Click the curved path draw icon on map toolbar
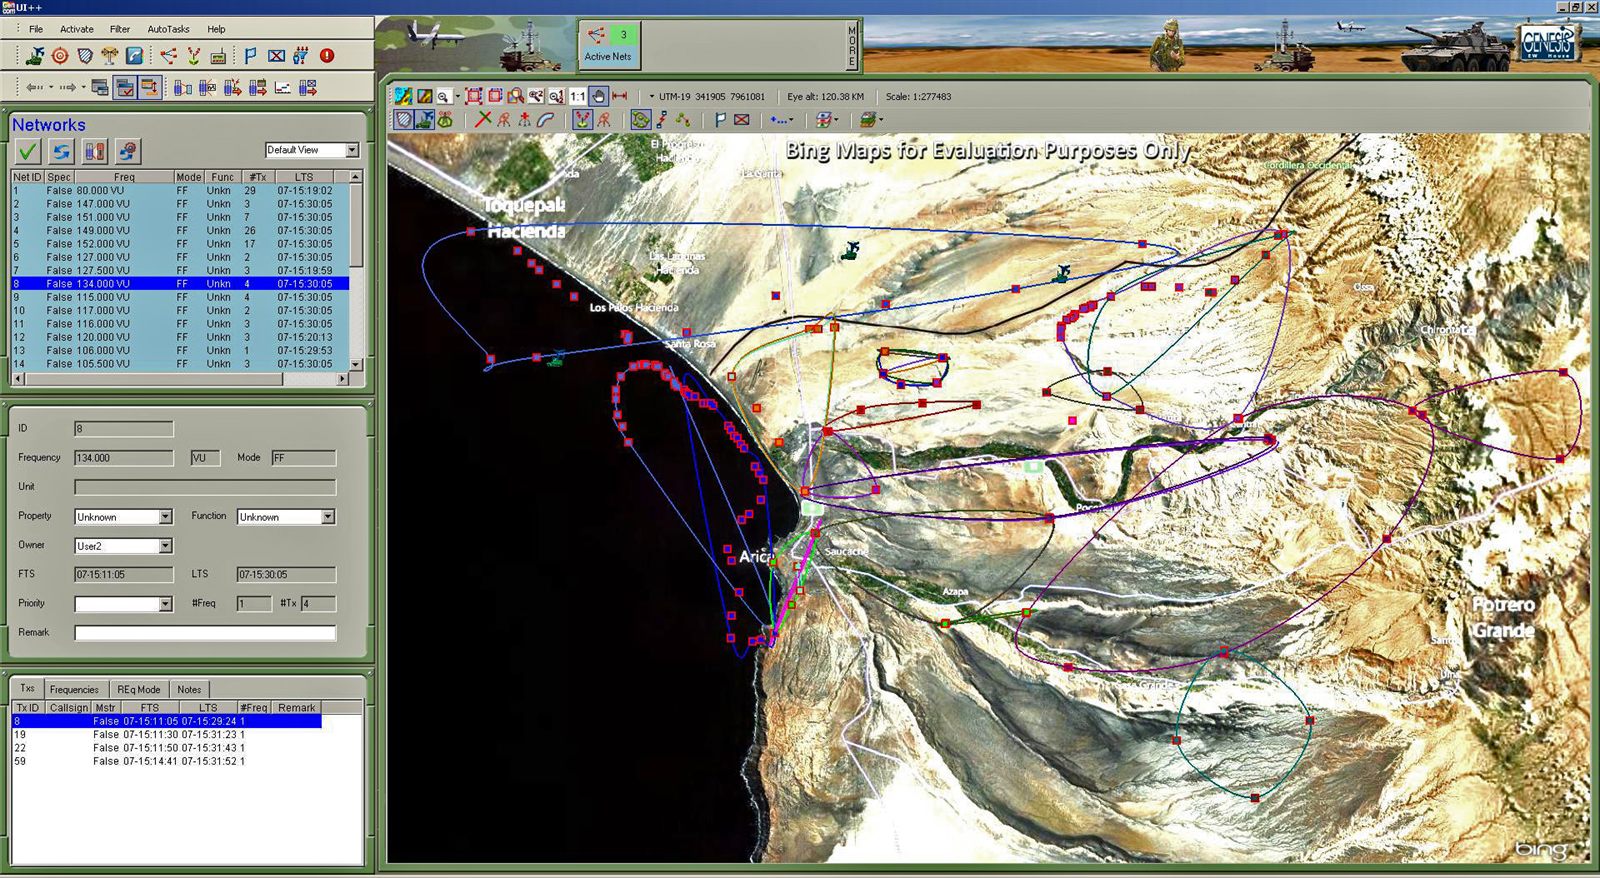This screenshot has width=1600, height=878. pyautogui.click(x=545, y=120)
